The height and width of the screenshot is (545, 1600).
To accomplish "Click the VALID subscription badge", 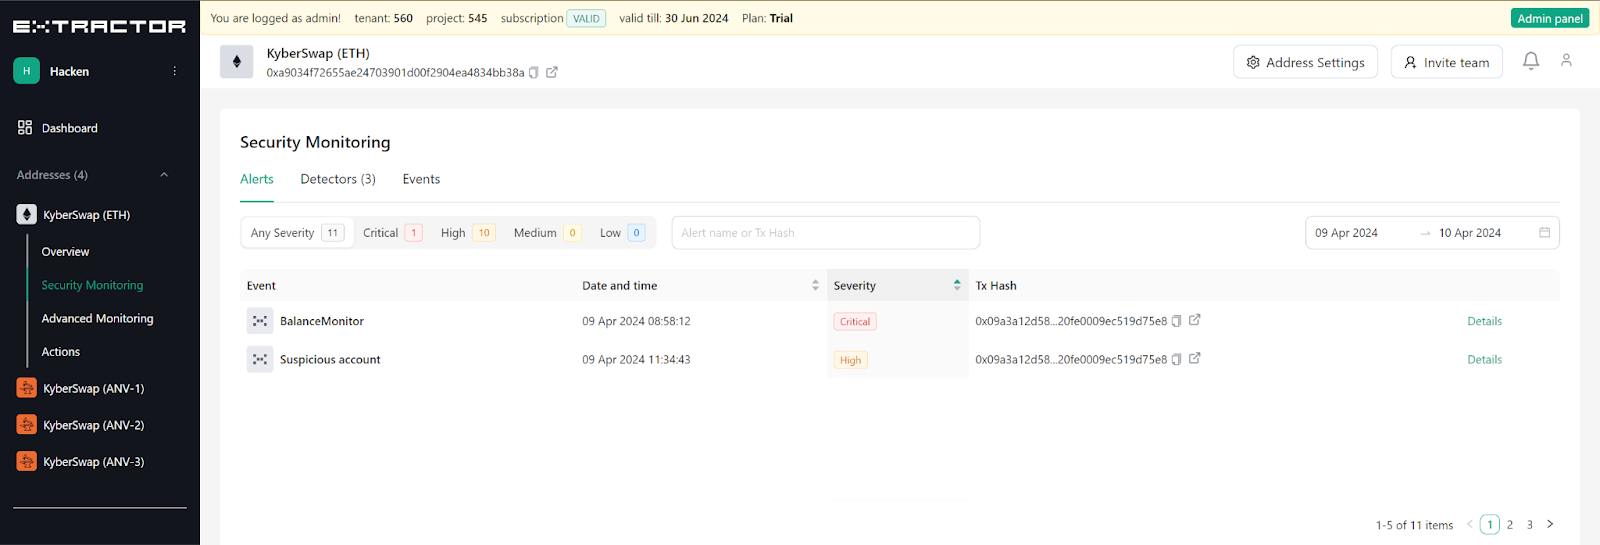I will pyautogui.click(x=586, y=18).
